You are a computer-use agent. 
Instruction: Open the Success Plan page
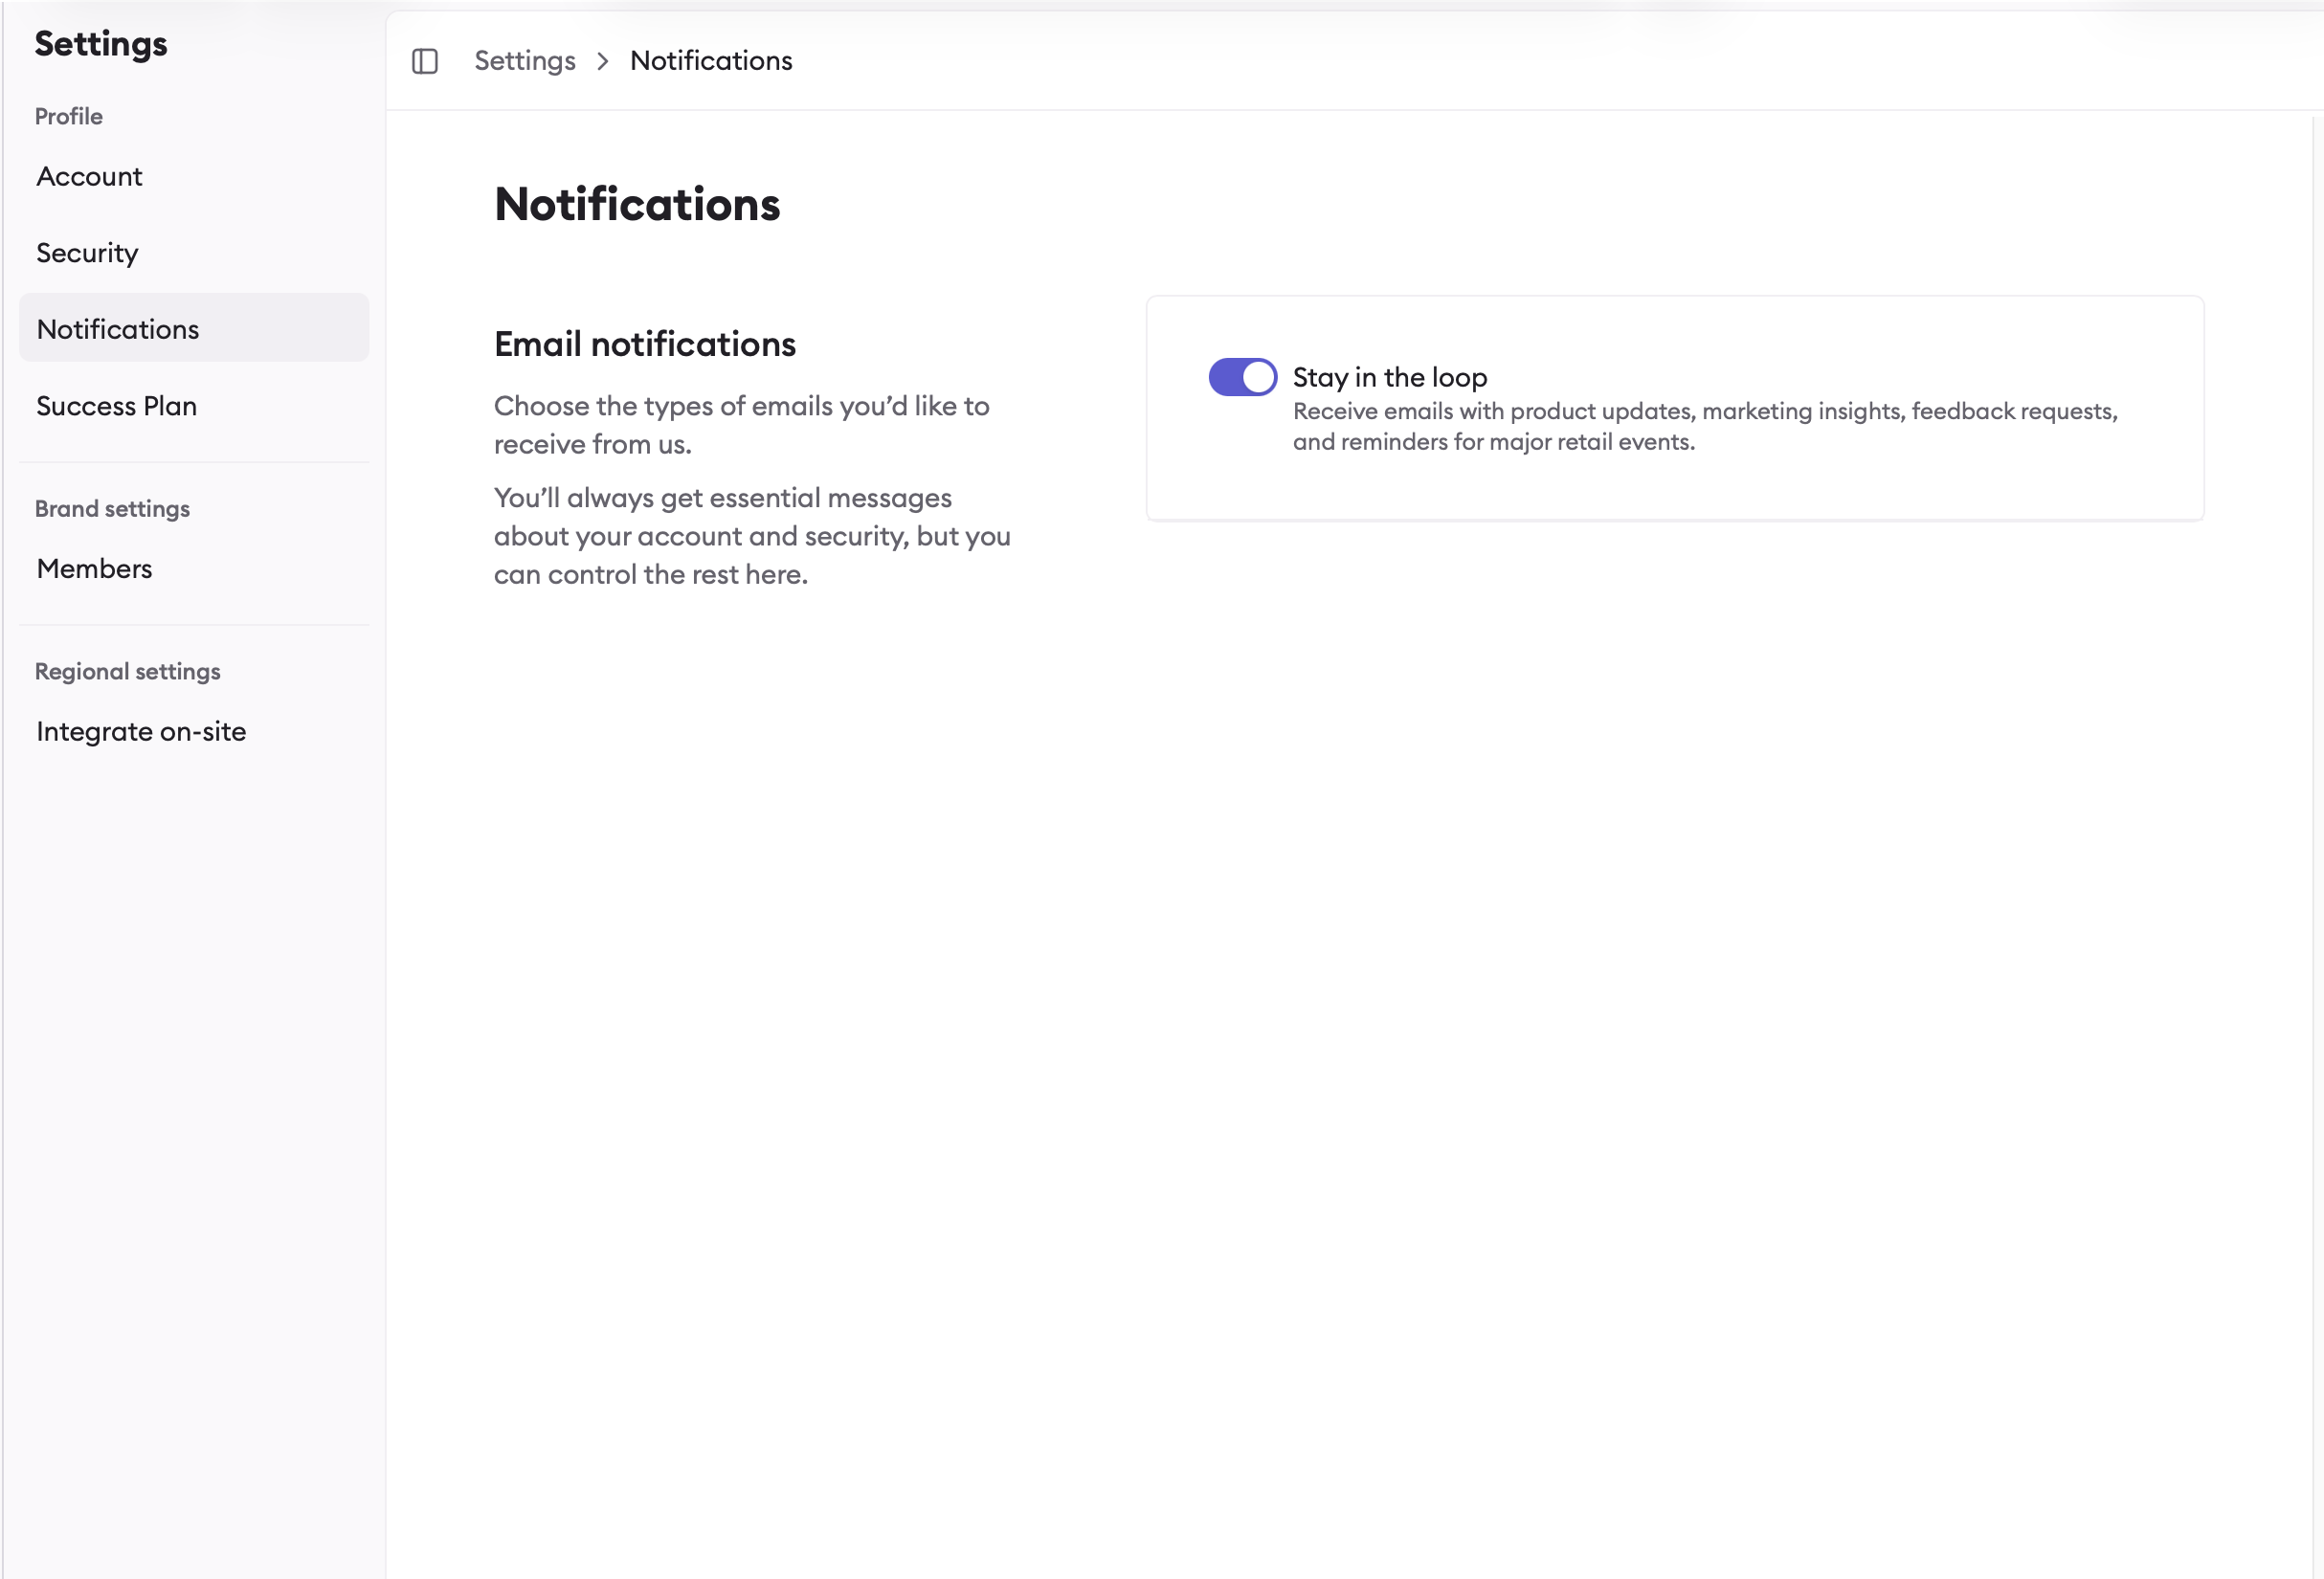116,406
